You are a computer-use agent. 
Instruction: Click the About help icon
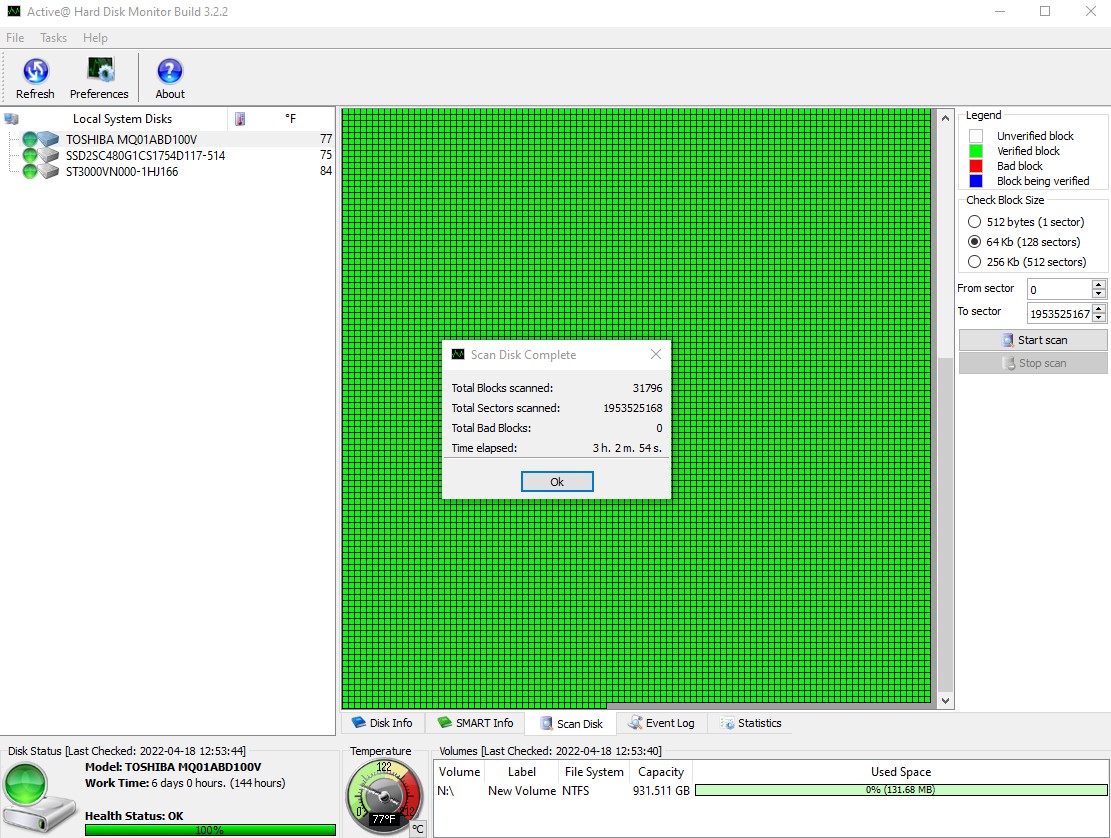pyautogui.click(x=170, y=77)
